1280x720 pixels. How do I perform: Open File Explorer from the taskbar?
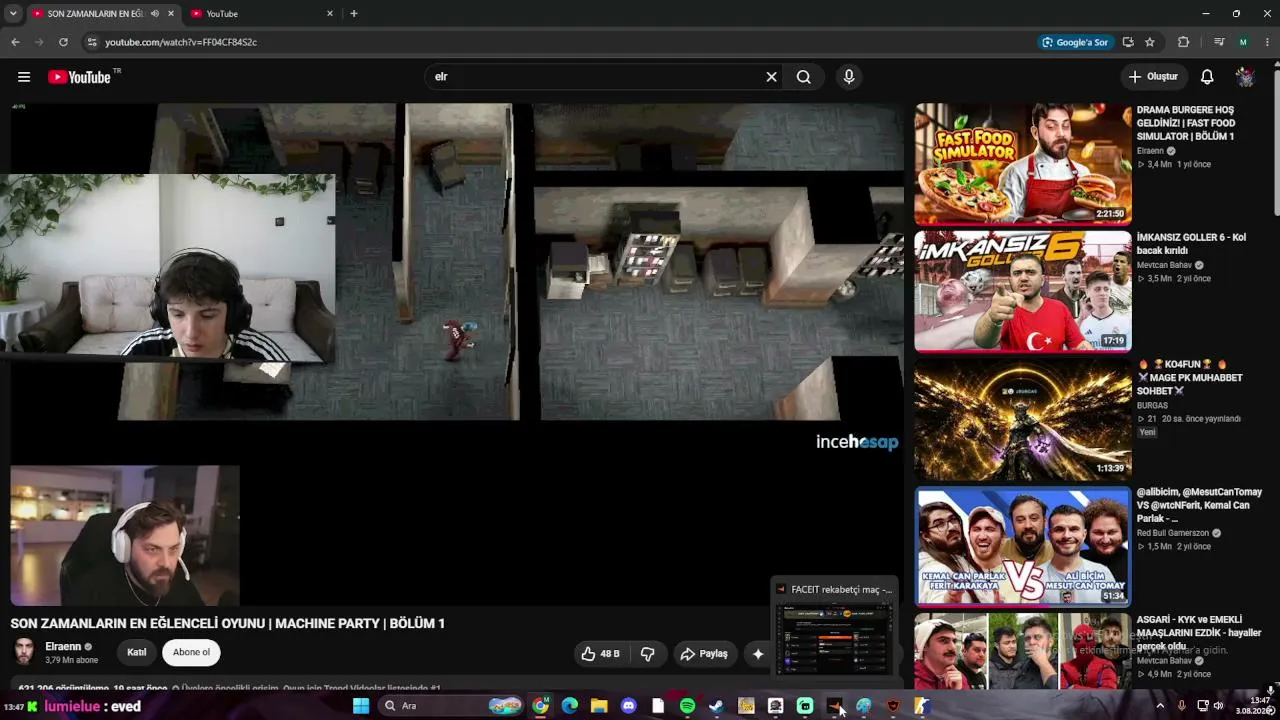pyautogui.click(x=599, y=706)
